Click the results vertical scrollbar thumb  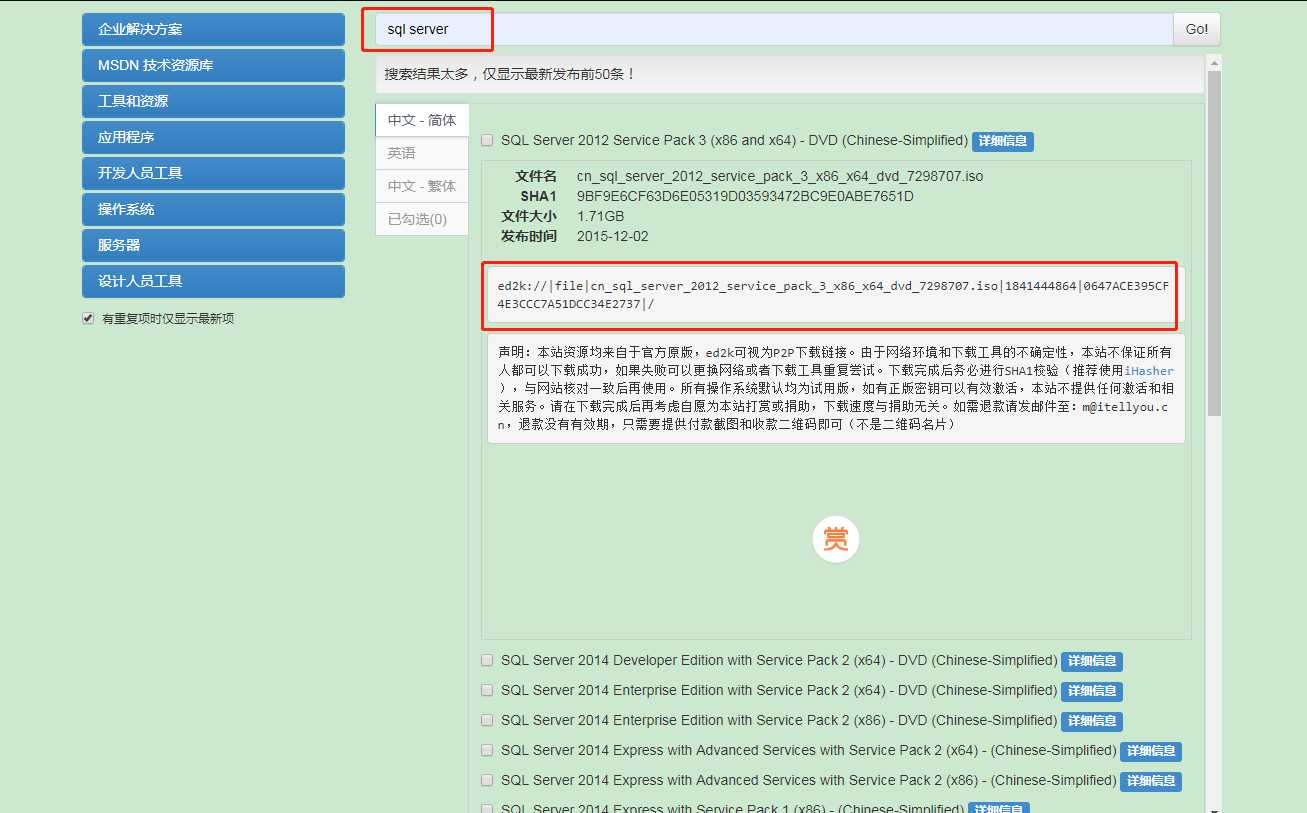(x=1214, y=243)
